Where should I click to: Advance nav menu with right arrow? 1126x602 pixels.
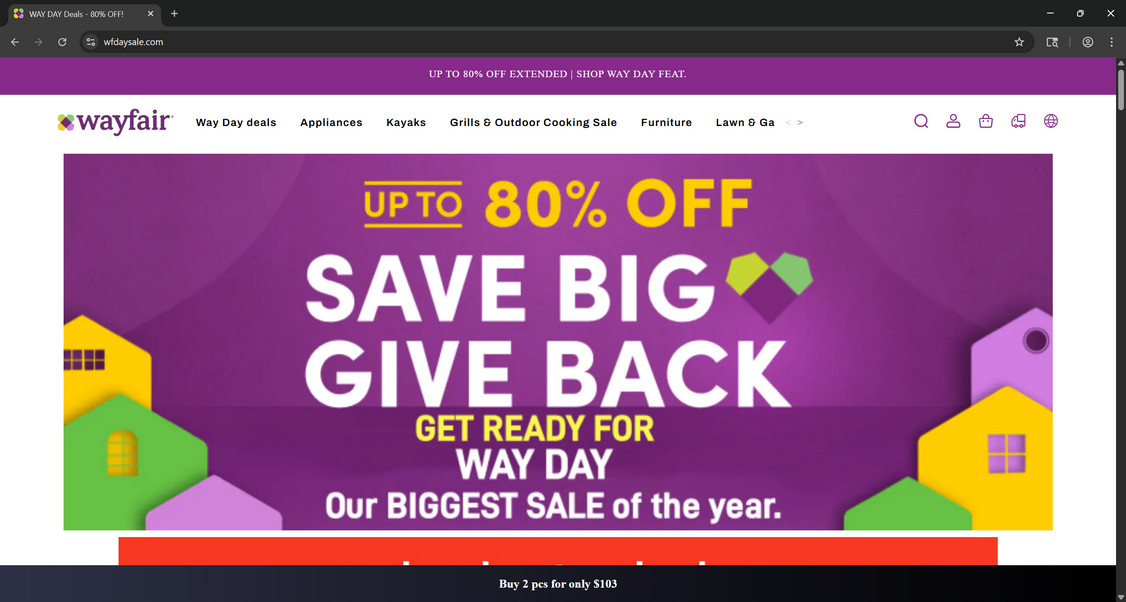pos(800,123)
